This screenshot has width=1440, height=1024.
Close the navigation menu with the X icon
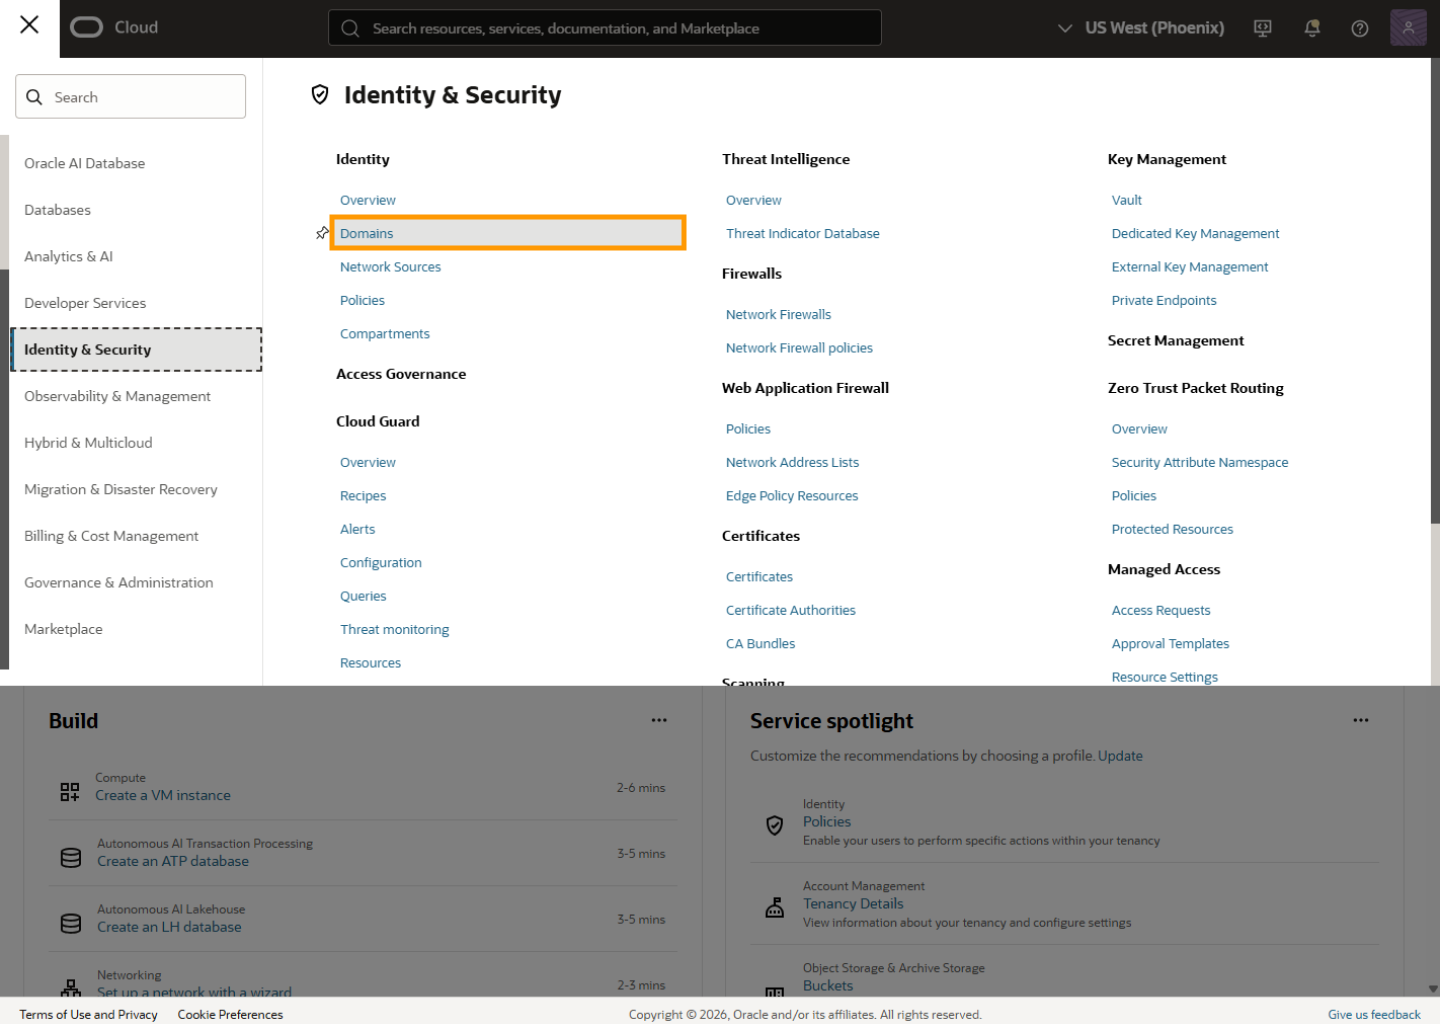pos(30,24)
